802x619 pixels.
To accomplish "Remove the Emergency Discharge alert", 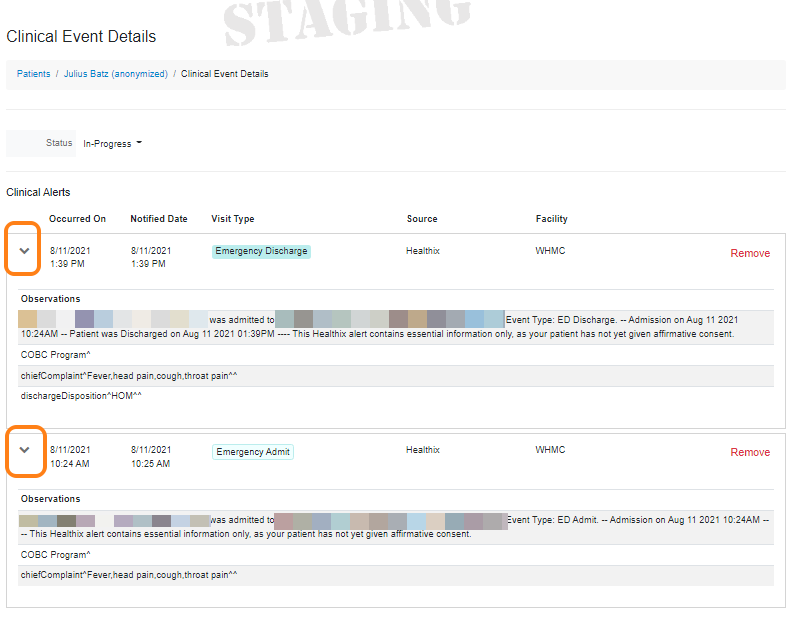I will [x=749, y=253].
